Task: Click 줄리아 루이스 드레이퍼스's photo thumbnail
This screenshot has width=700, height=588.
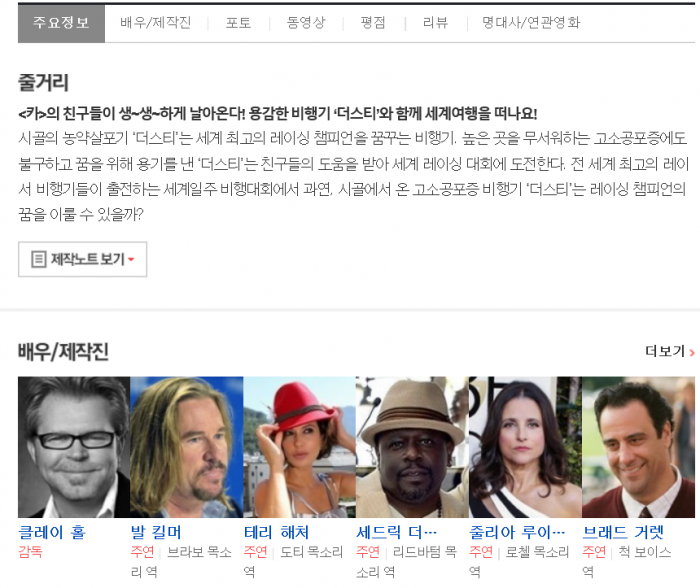Action: (x=525, y=447)
